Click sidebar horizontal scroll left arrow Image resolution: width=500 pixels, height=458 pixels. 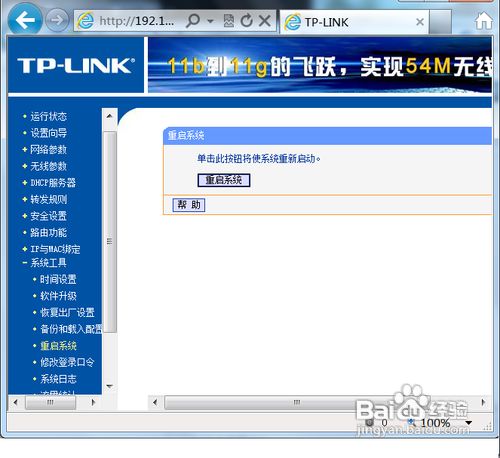pos(15,402)
